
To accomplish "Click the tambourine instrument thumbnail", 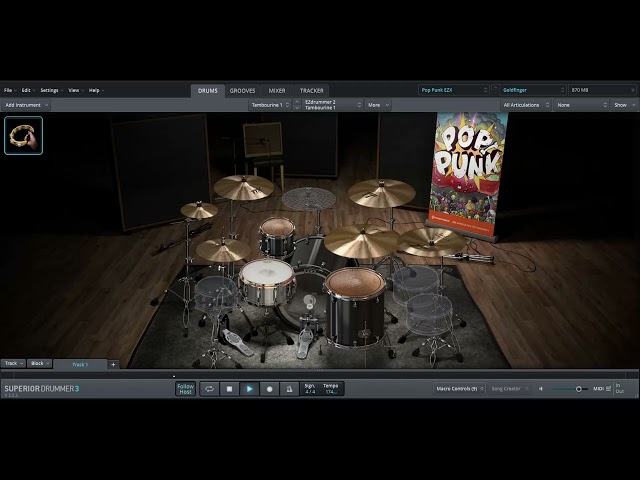I will pyautogui.click(x=23, y=136).
